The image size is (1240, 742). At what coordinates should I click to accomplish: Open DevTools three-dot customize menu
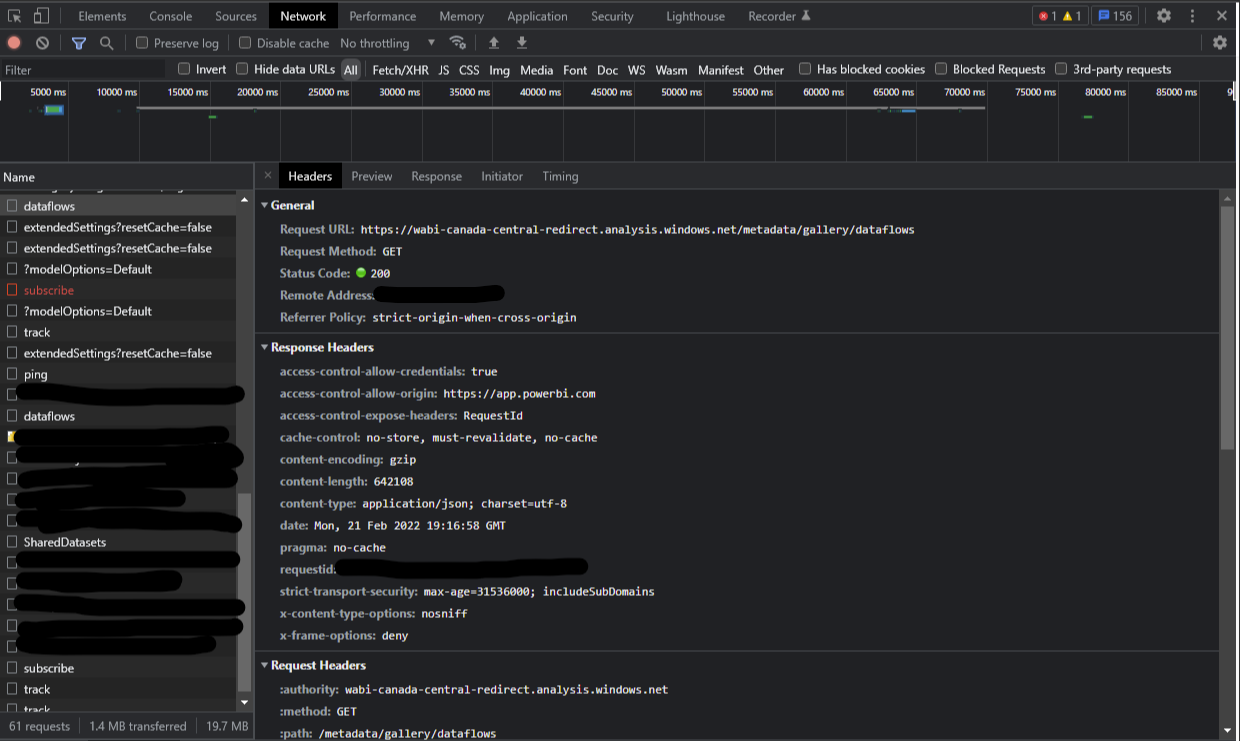(1193, 16)
